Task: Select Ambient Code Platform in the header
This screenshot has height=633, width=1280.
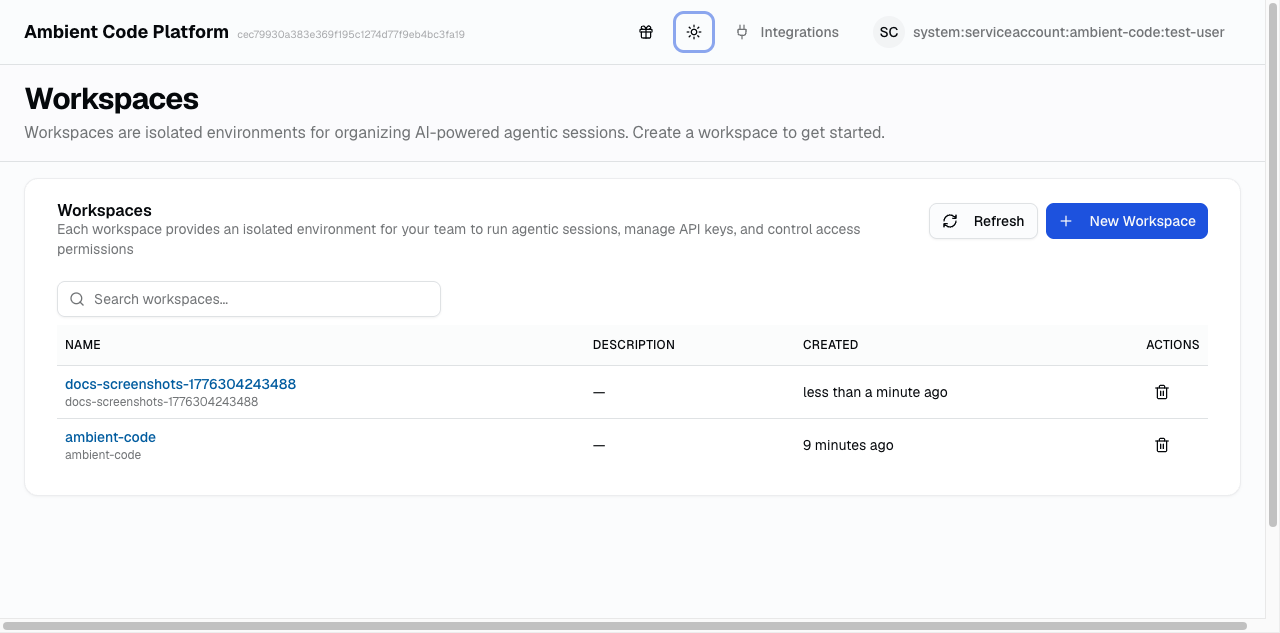Action: [x=126, y=31]
